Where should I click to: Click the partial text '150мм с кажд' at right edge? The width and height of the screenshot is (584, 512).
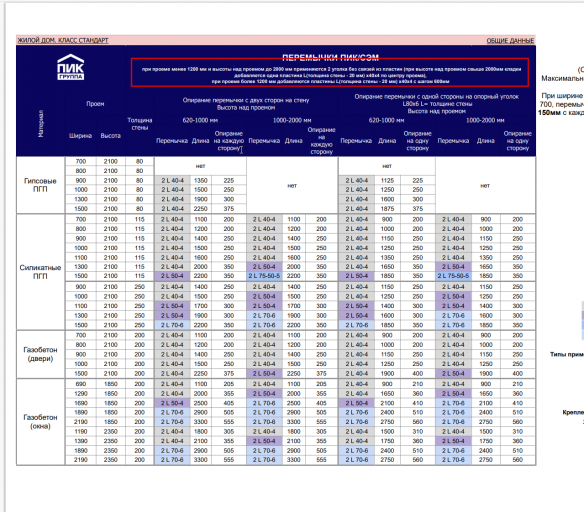point(561,112)
